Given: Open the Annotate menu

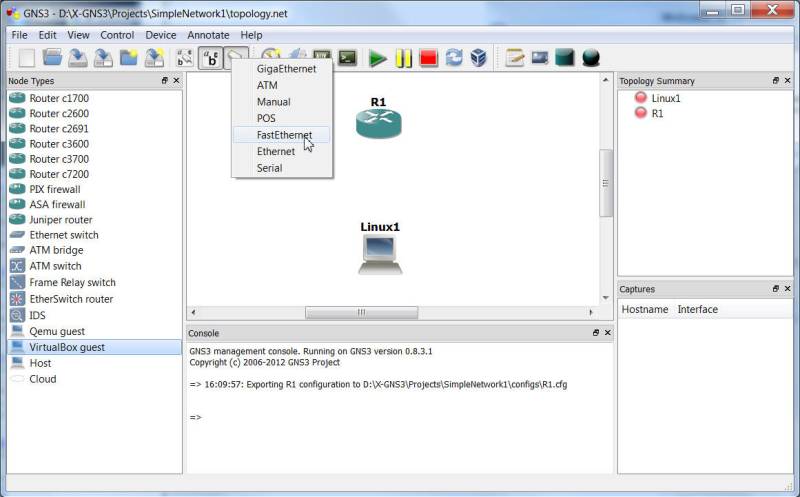Looking at the screenshot, I should click(x=208, y=35).
